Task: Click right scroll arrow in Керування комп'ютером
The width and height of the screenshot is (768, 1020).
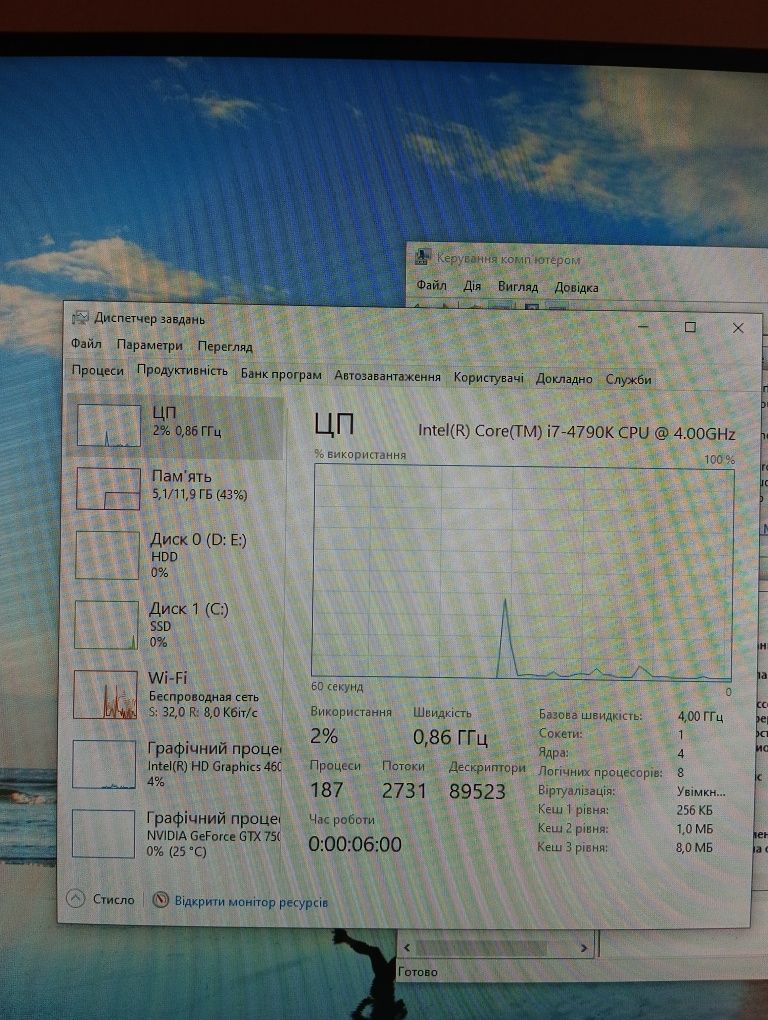Action: click(x=584, y=948)
